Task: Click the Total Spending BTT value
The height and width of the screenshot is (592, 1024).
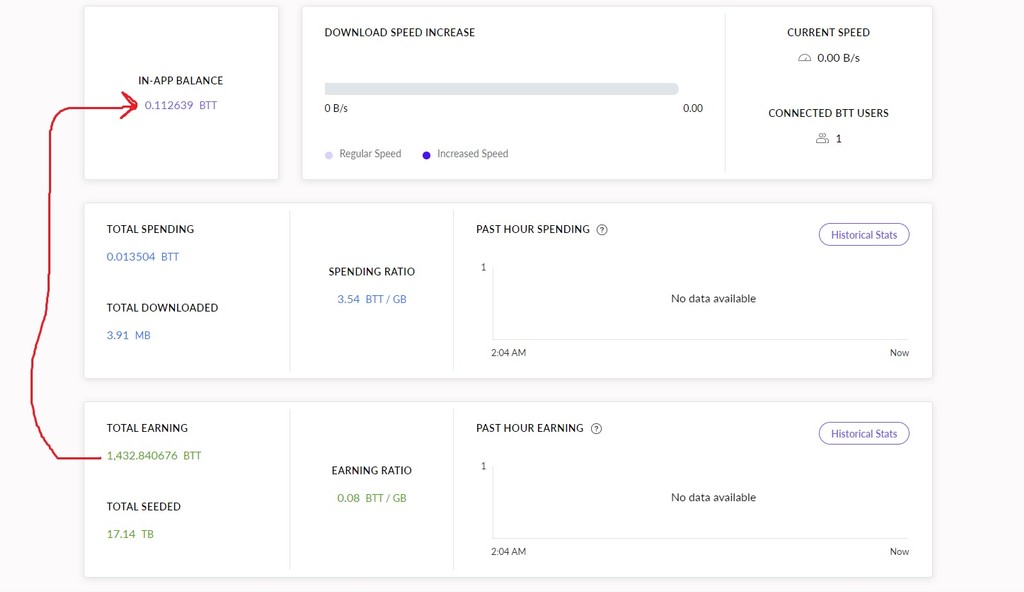Action: [x=142, y=257]
